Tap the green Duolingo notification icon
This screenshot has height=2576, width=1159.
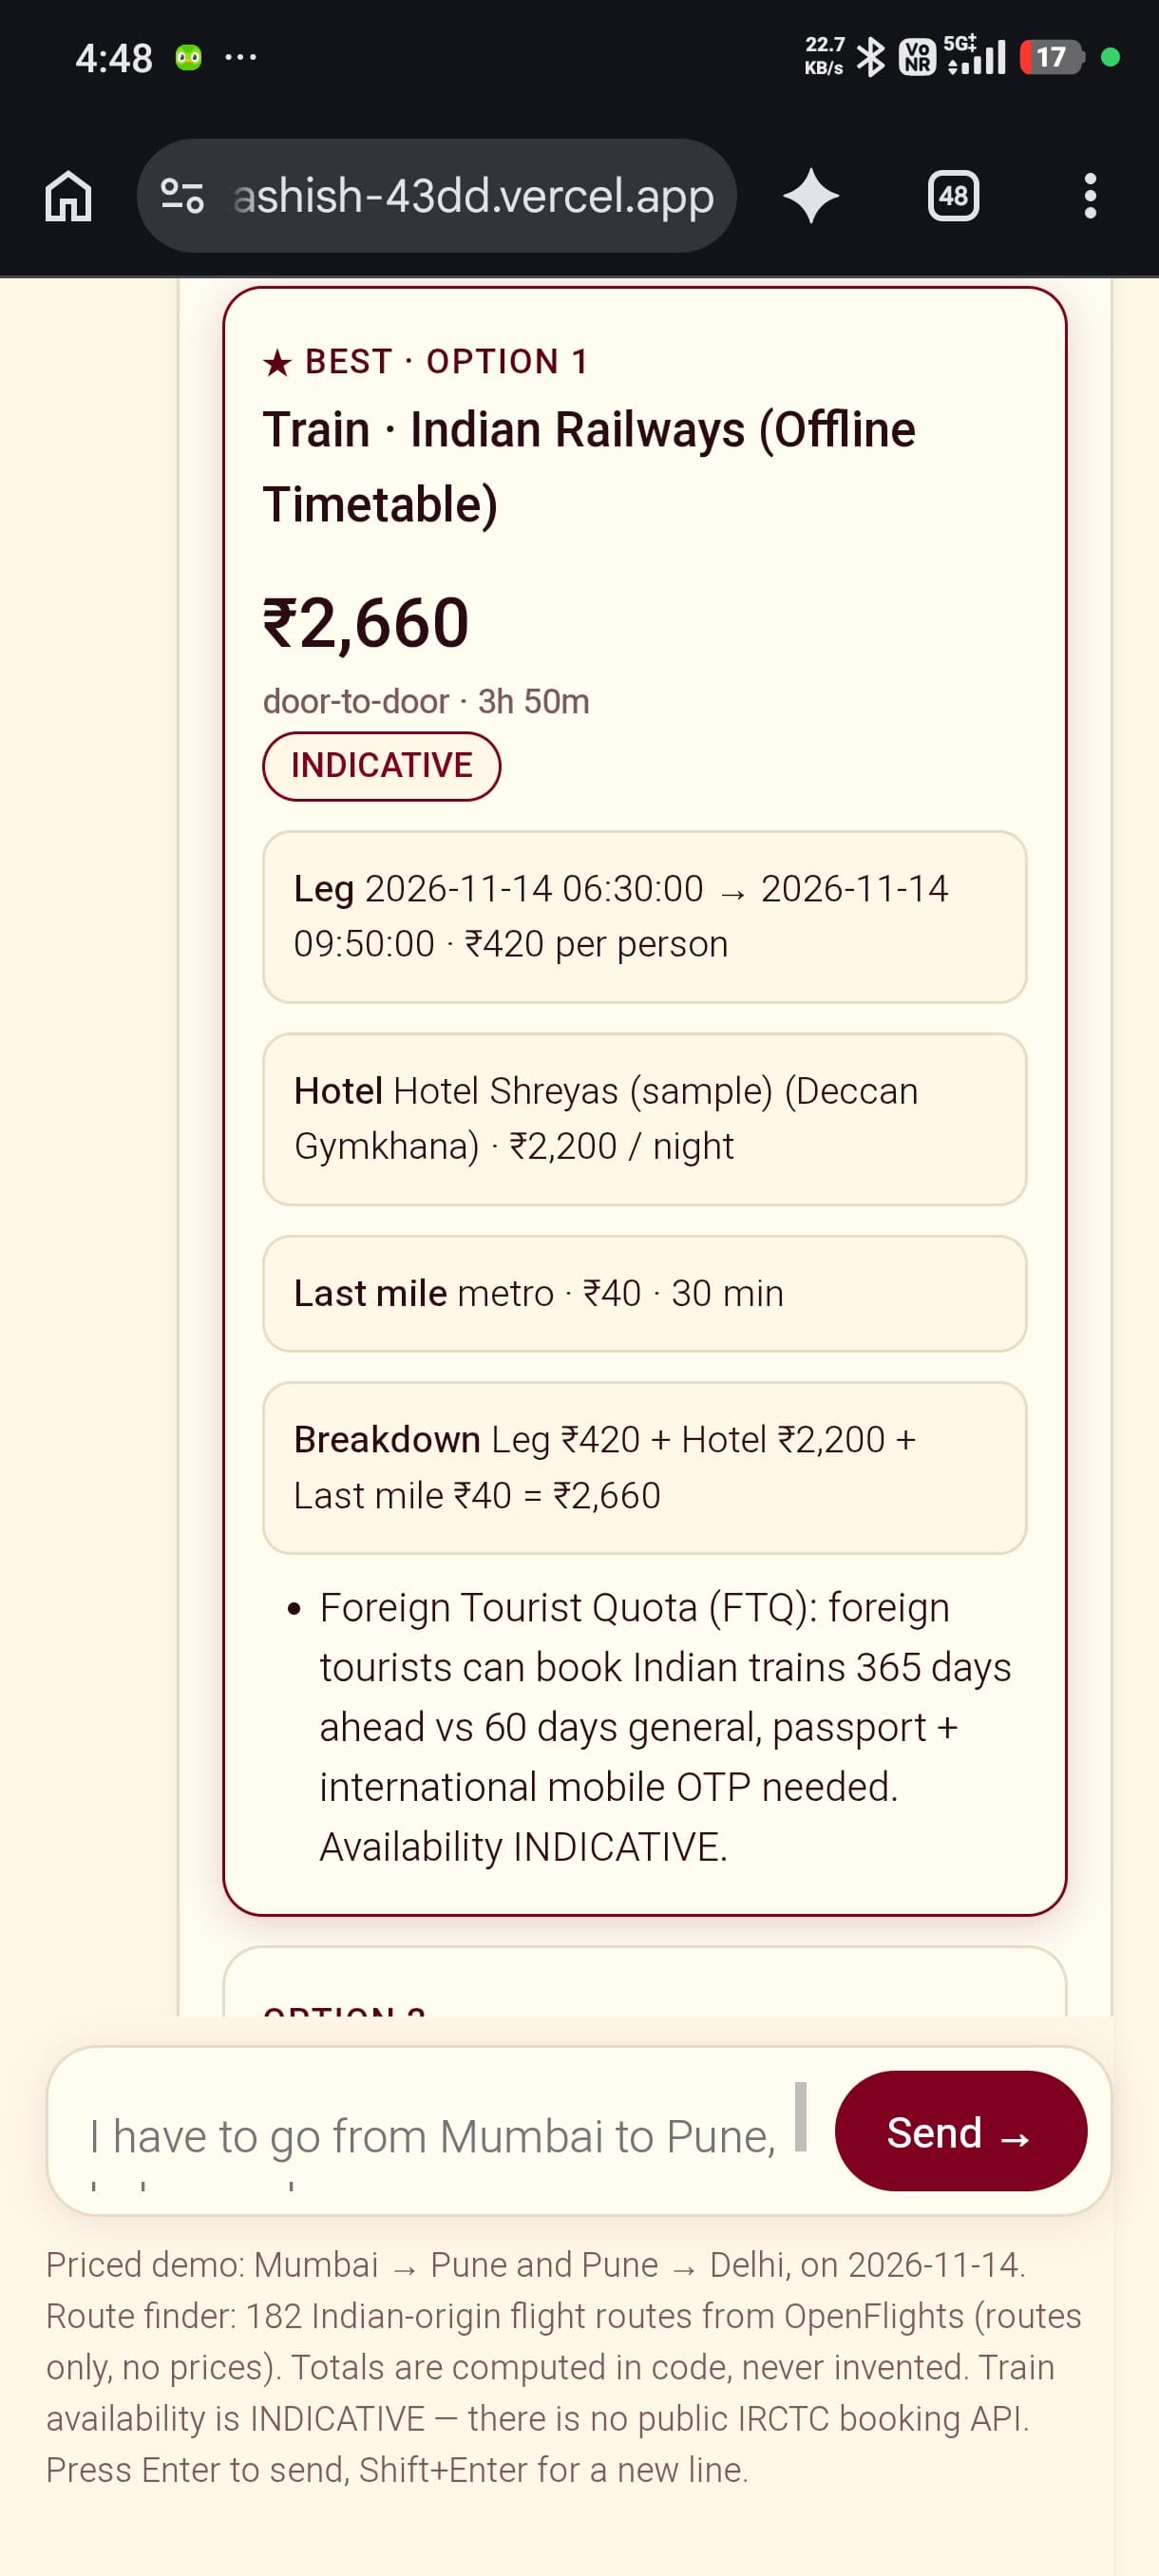188,58
